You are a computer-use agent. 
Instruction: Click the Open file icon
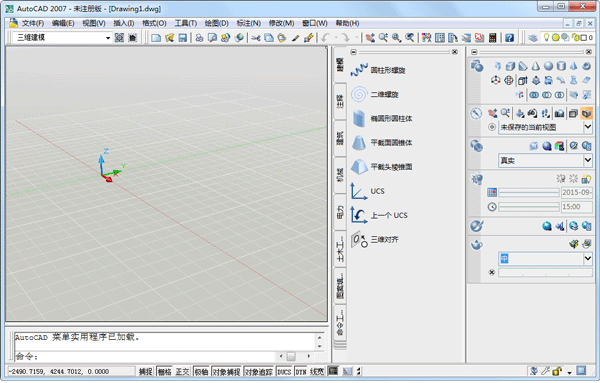[x=170, y=37]
